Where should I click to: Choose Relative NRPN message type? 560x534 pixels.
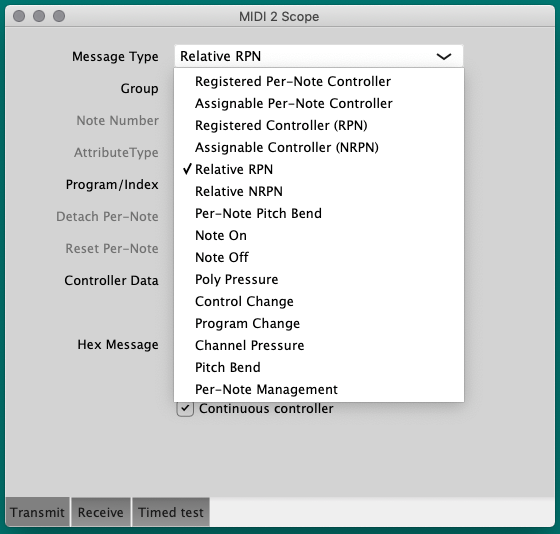(319, 191)
